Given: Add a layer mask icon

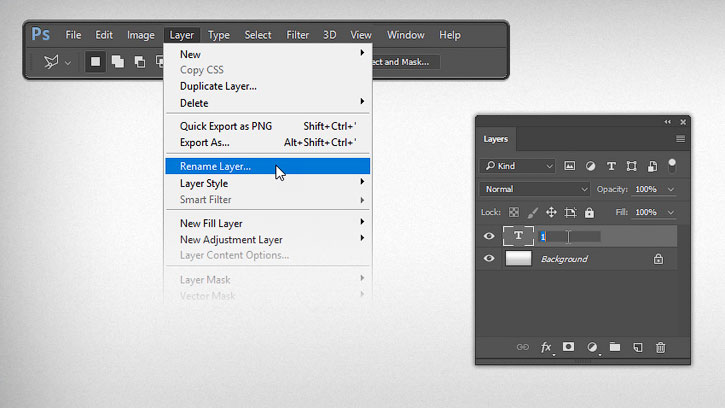Looking at the screenshot, I should [568, 346].
